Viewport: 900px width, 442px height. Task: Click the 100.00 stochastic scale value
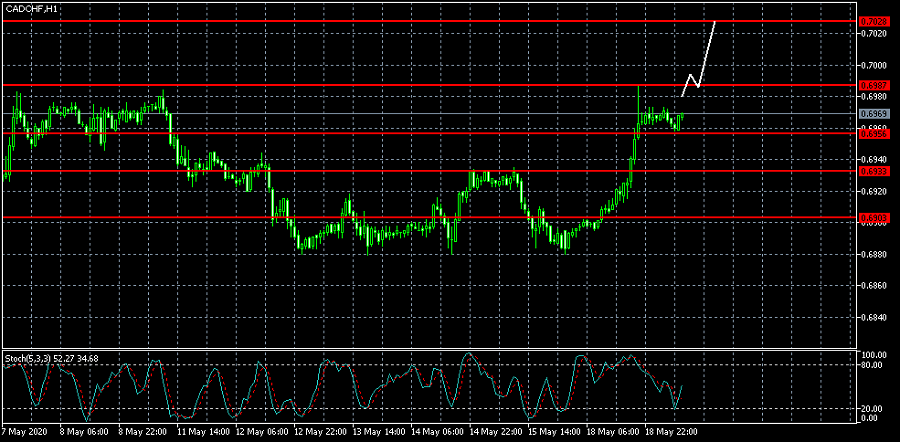(x=875, y=355)
